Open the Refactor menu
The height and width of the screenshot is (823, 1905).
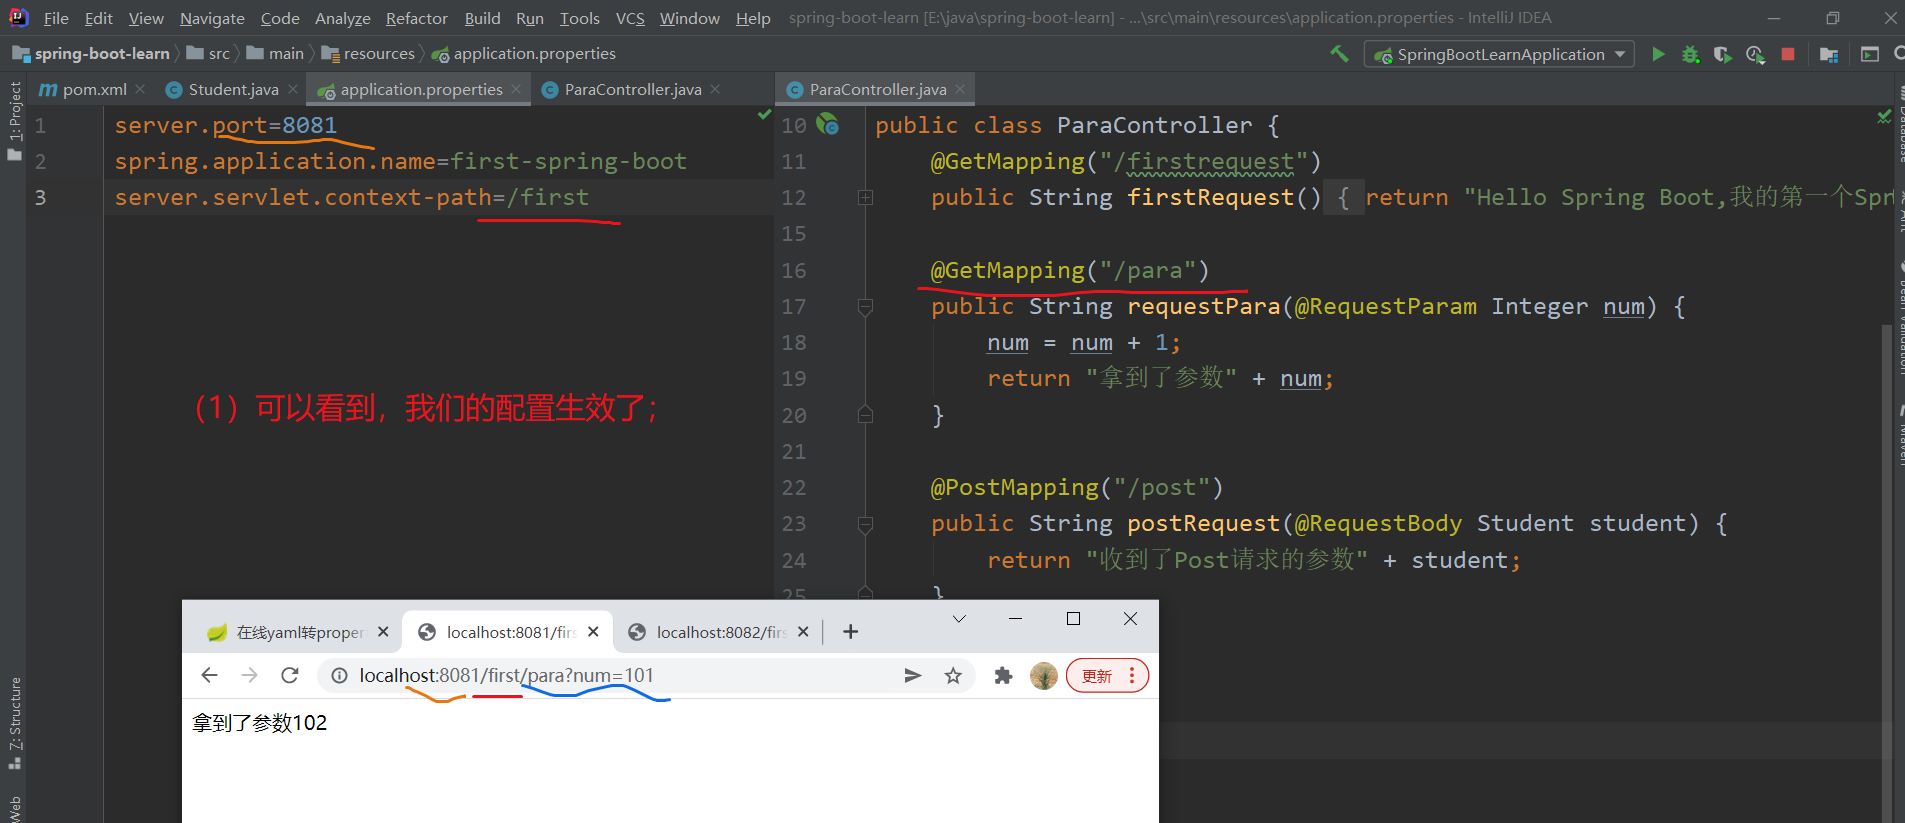pyautogui.click(x=417, y=18)
